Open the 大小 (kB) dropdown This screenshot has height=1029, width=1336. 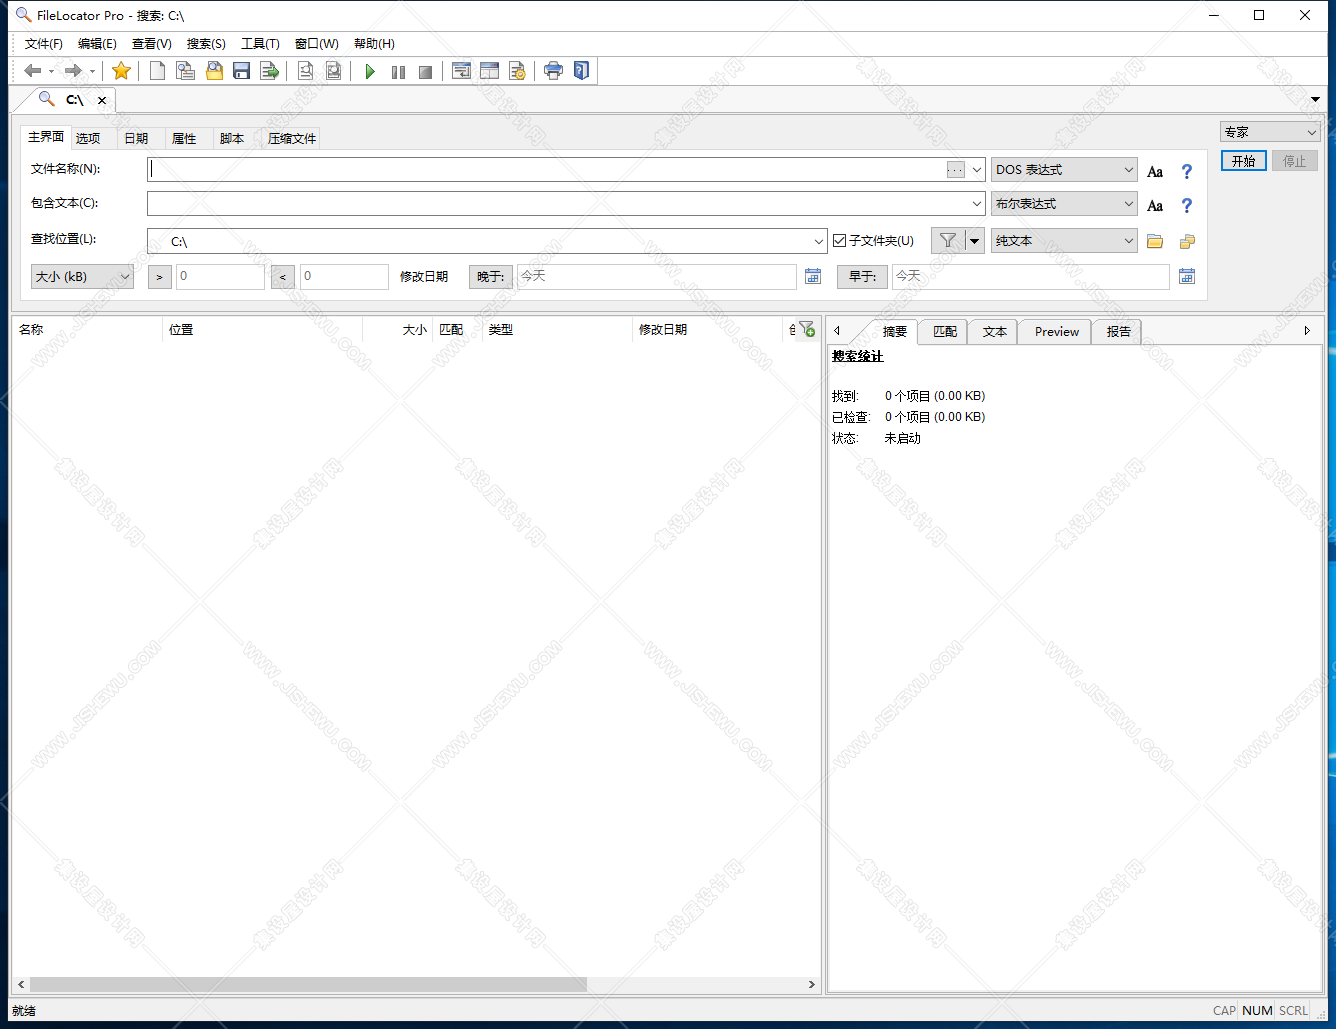click(82, 277)
